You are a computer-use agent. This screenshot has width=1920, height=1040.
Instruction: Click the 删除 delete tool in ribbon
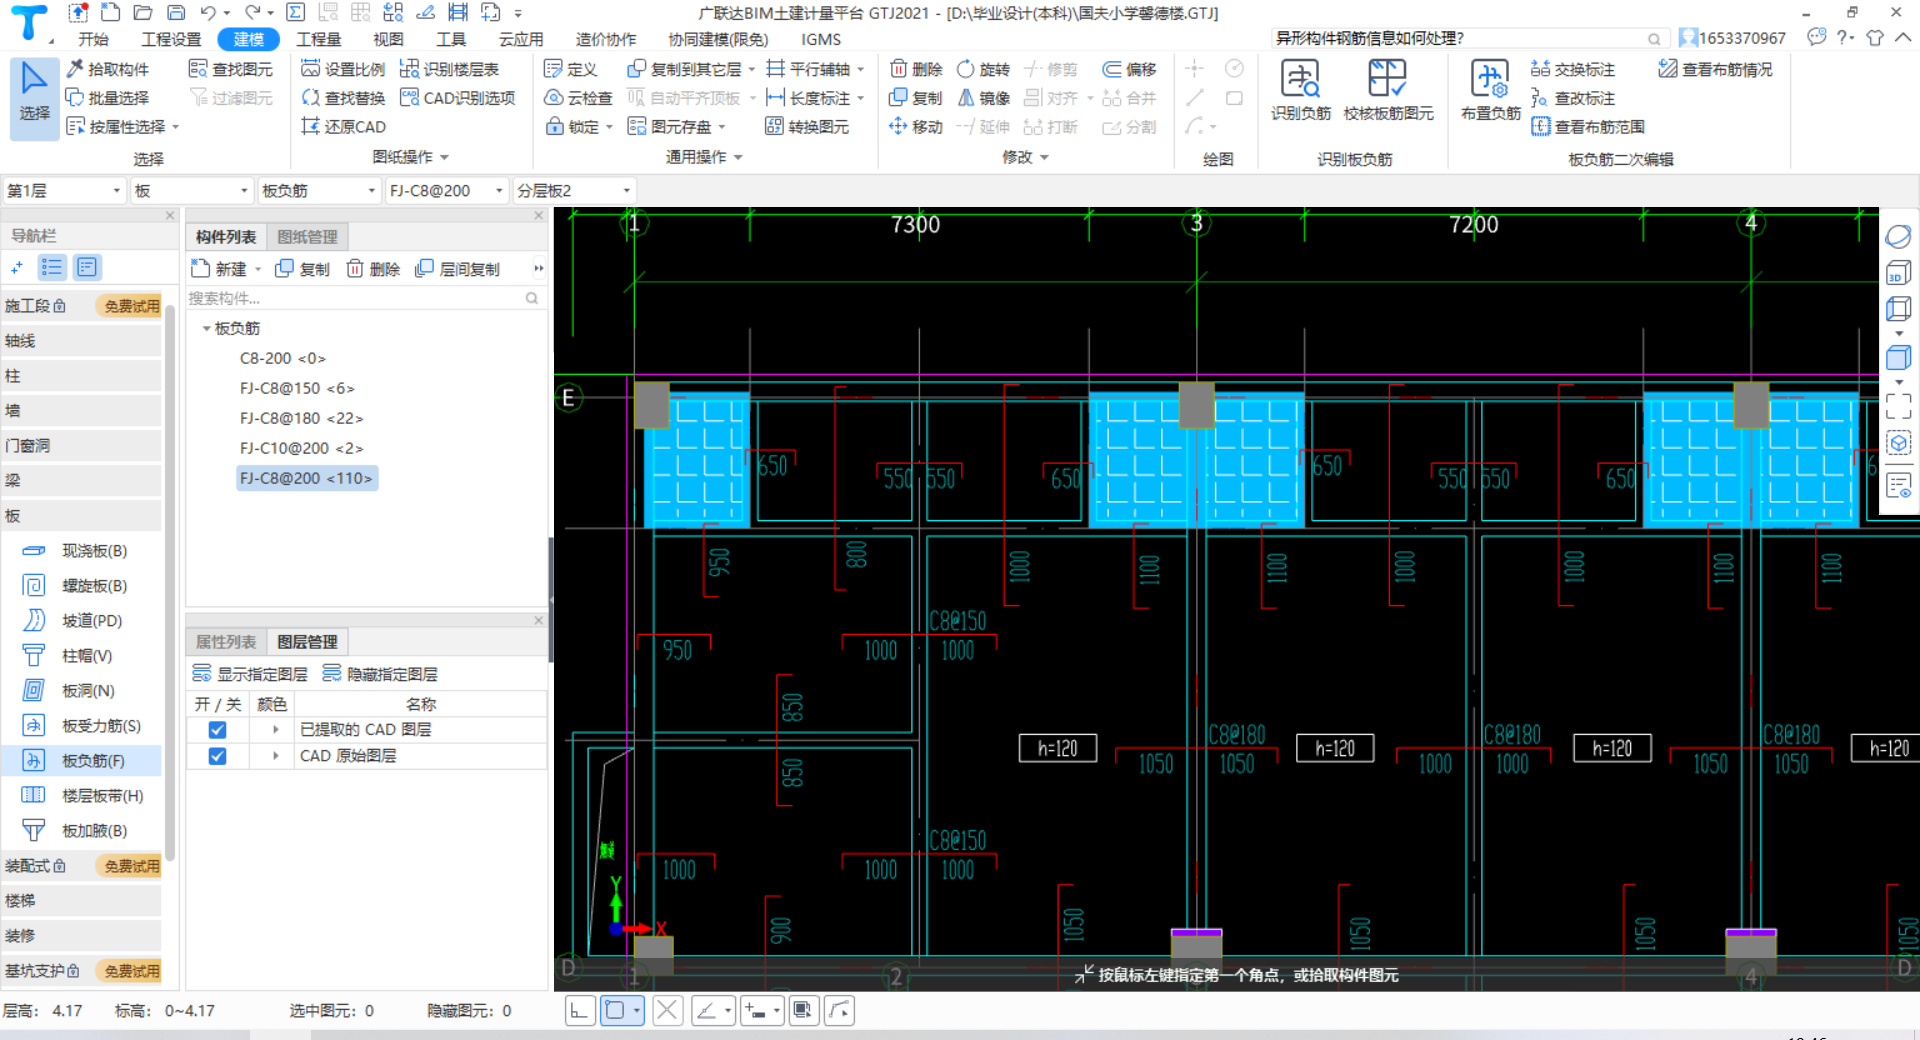[916, 69]
